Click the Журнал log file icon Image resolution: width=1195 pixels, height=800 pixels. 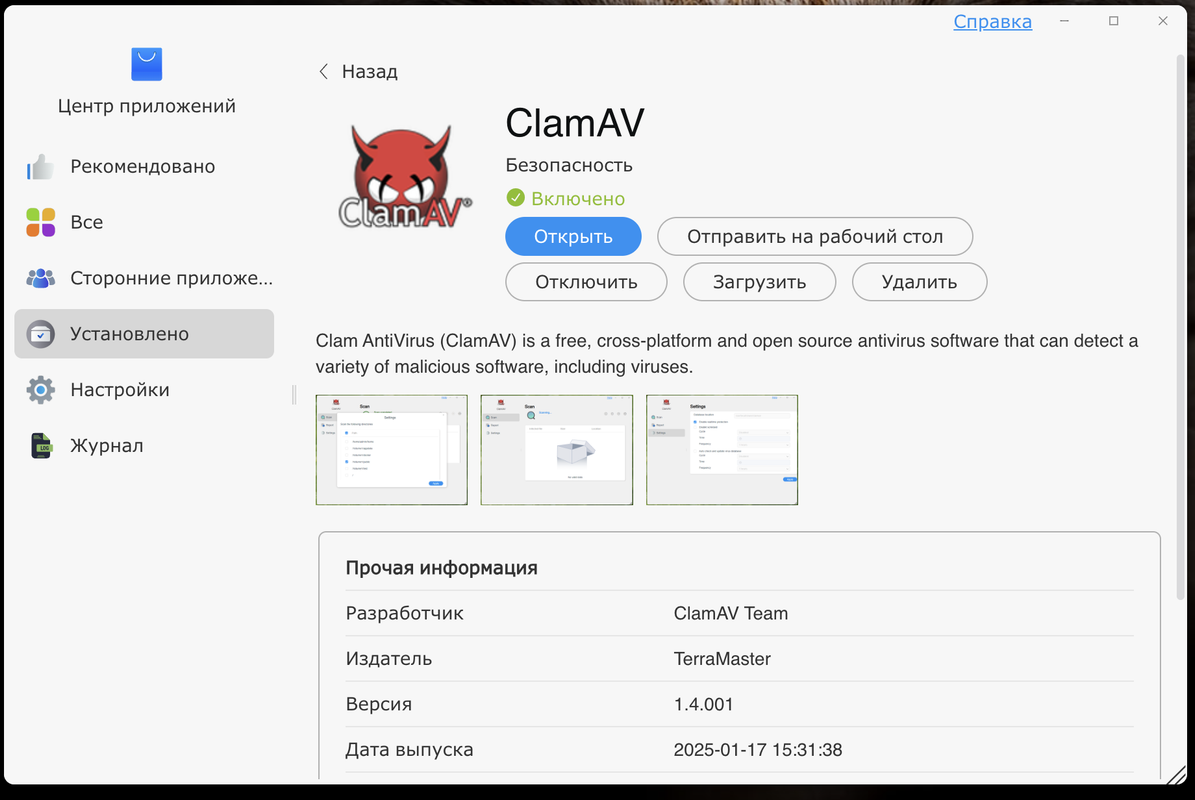tap(41, 446)
